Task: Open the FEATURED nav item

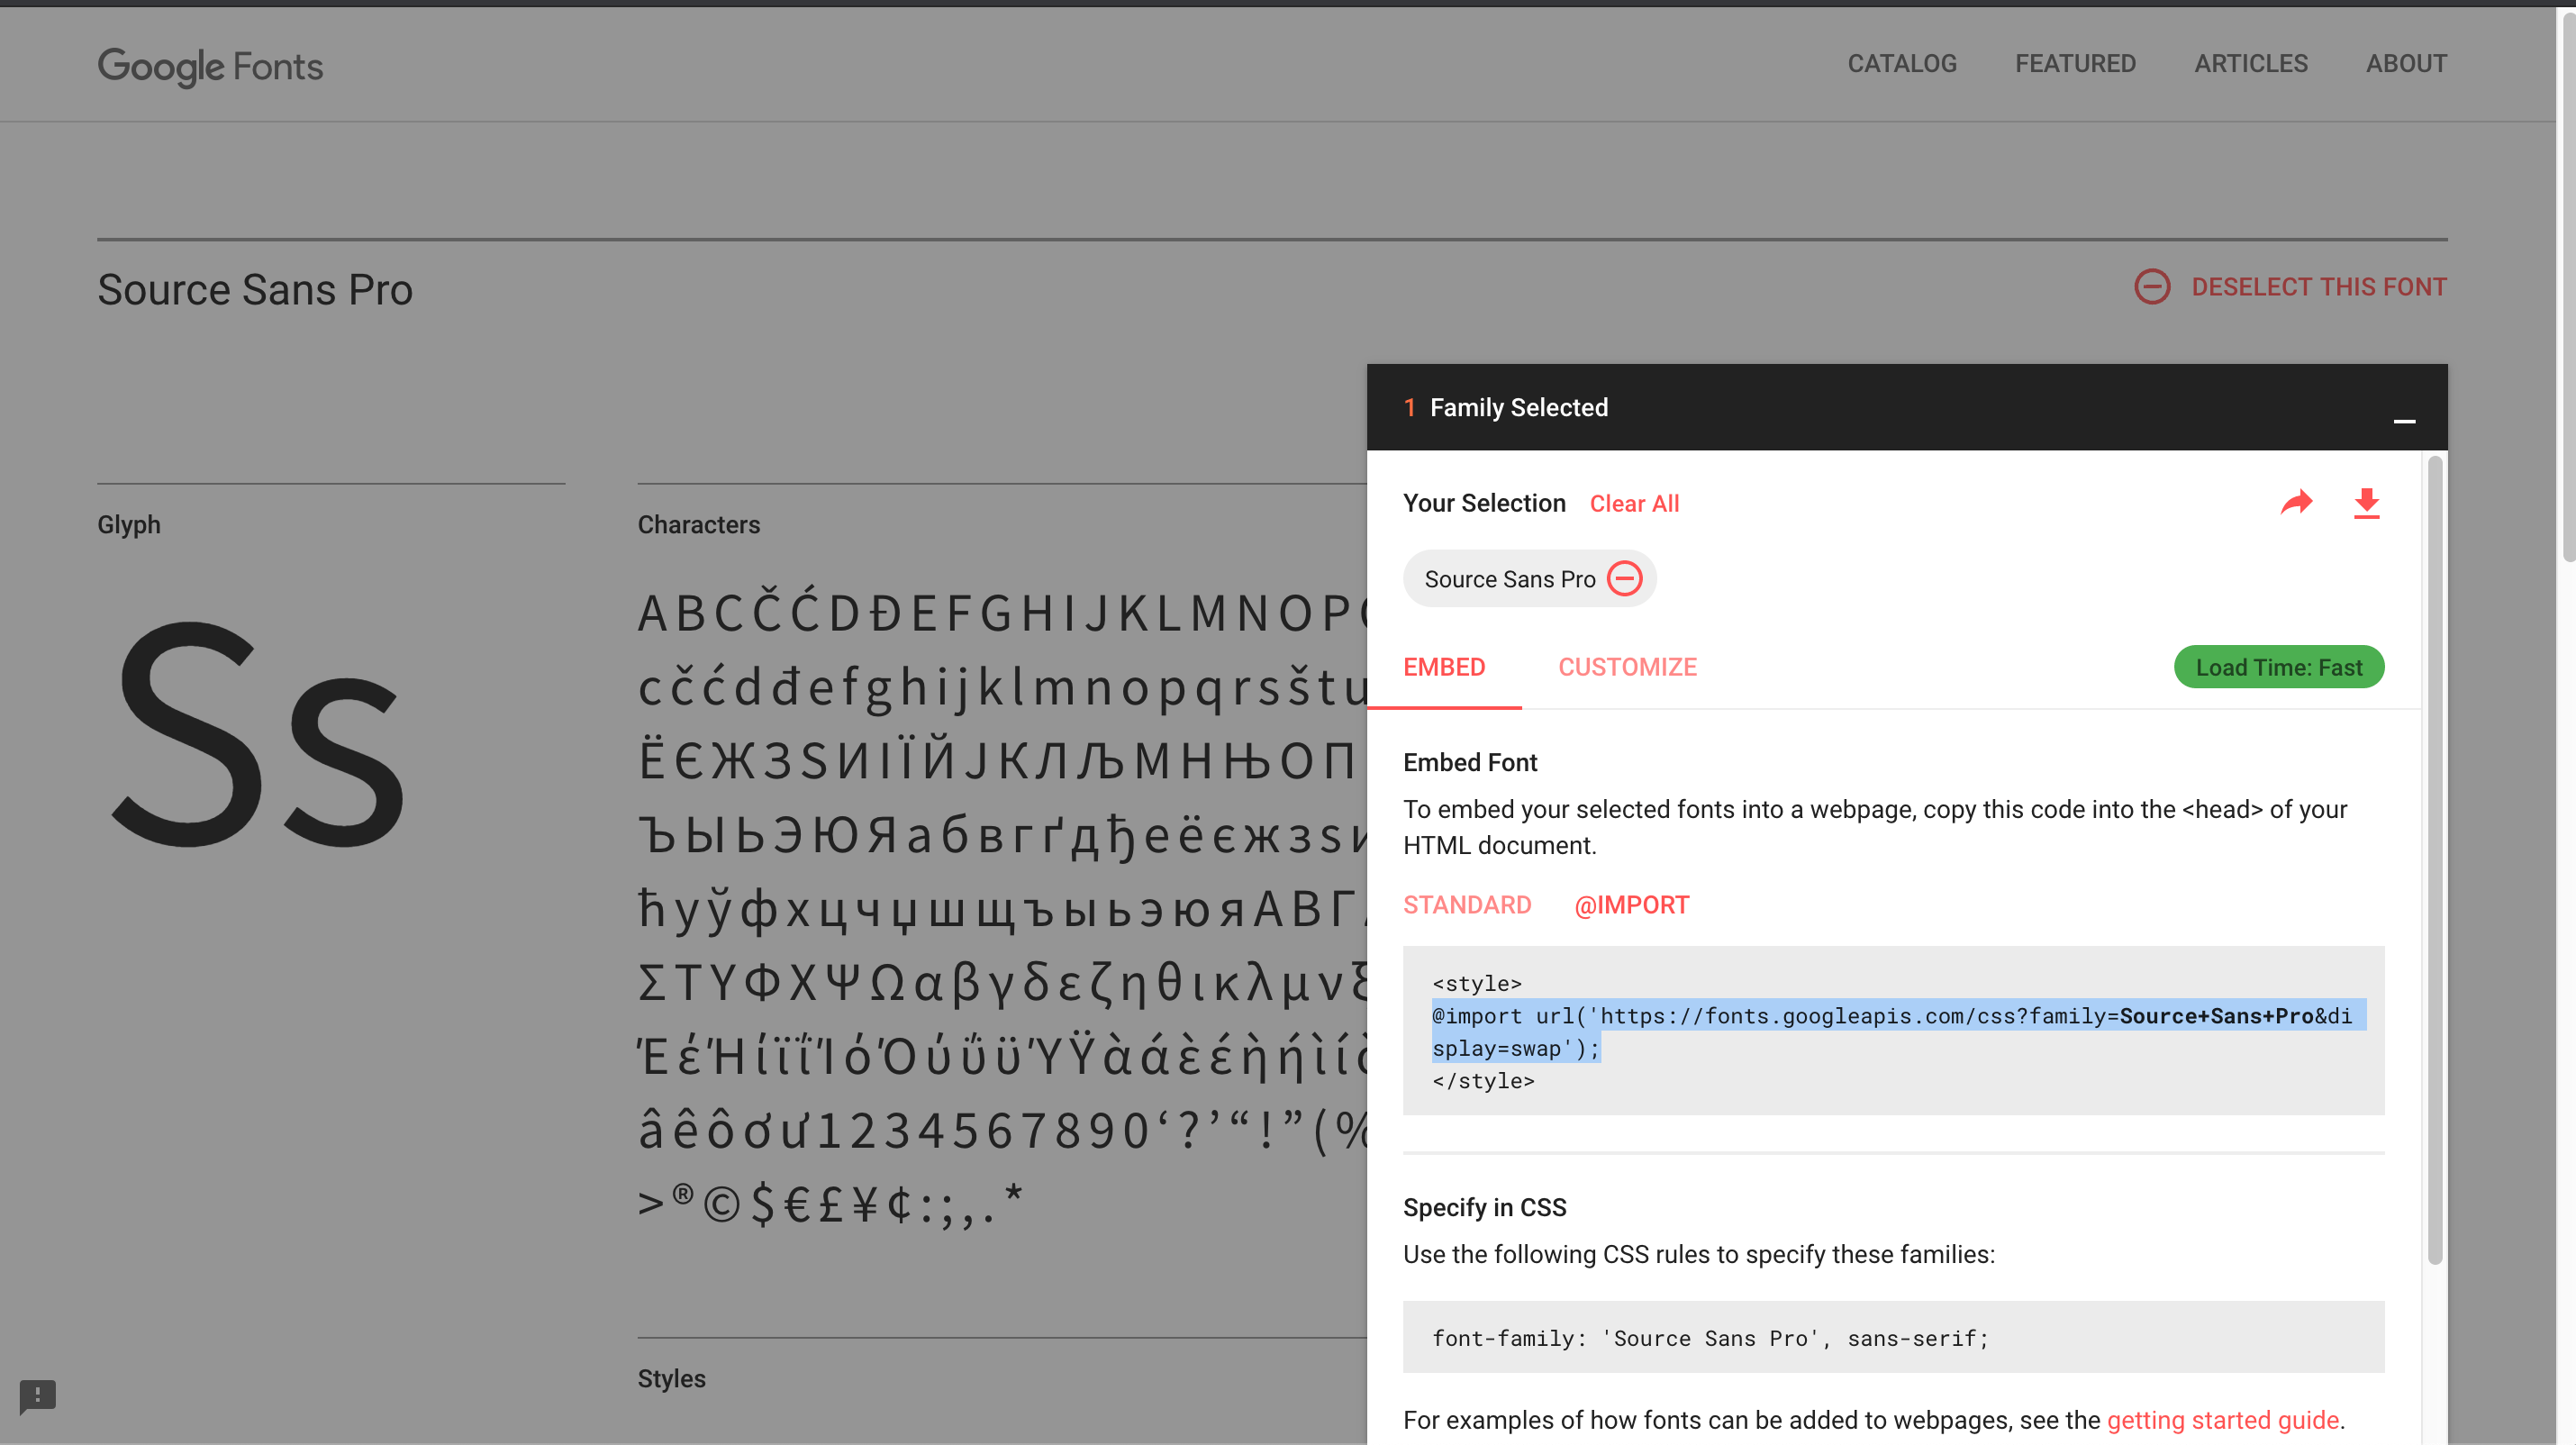Action: point(2075,64)
